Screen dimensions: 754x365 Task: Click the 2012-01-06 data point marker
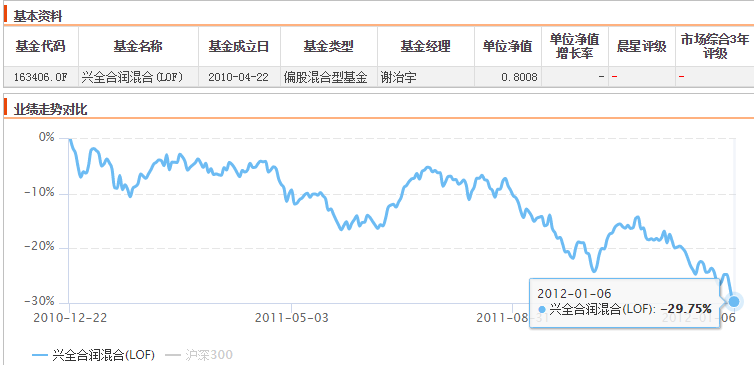point(734,302)
